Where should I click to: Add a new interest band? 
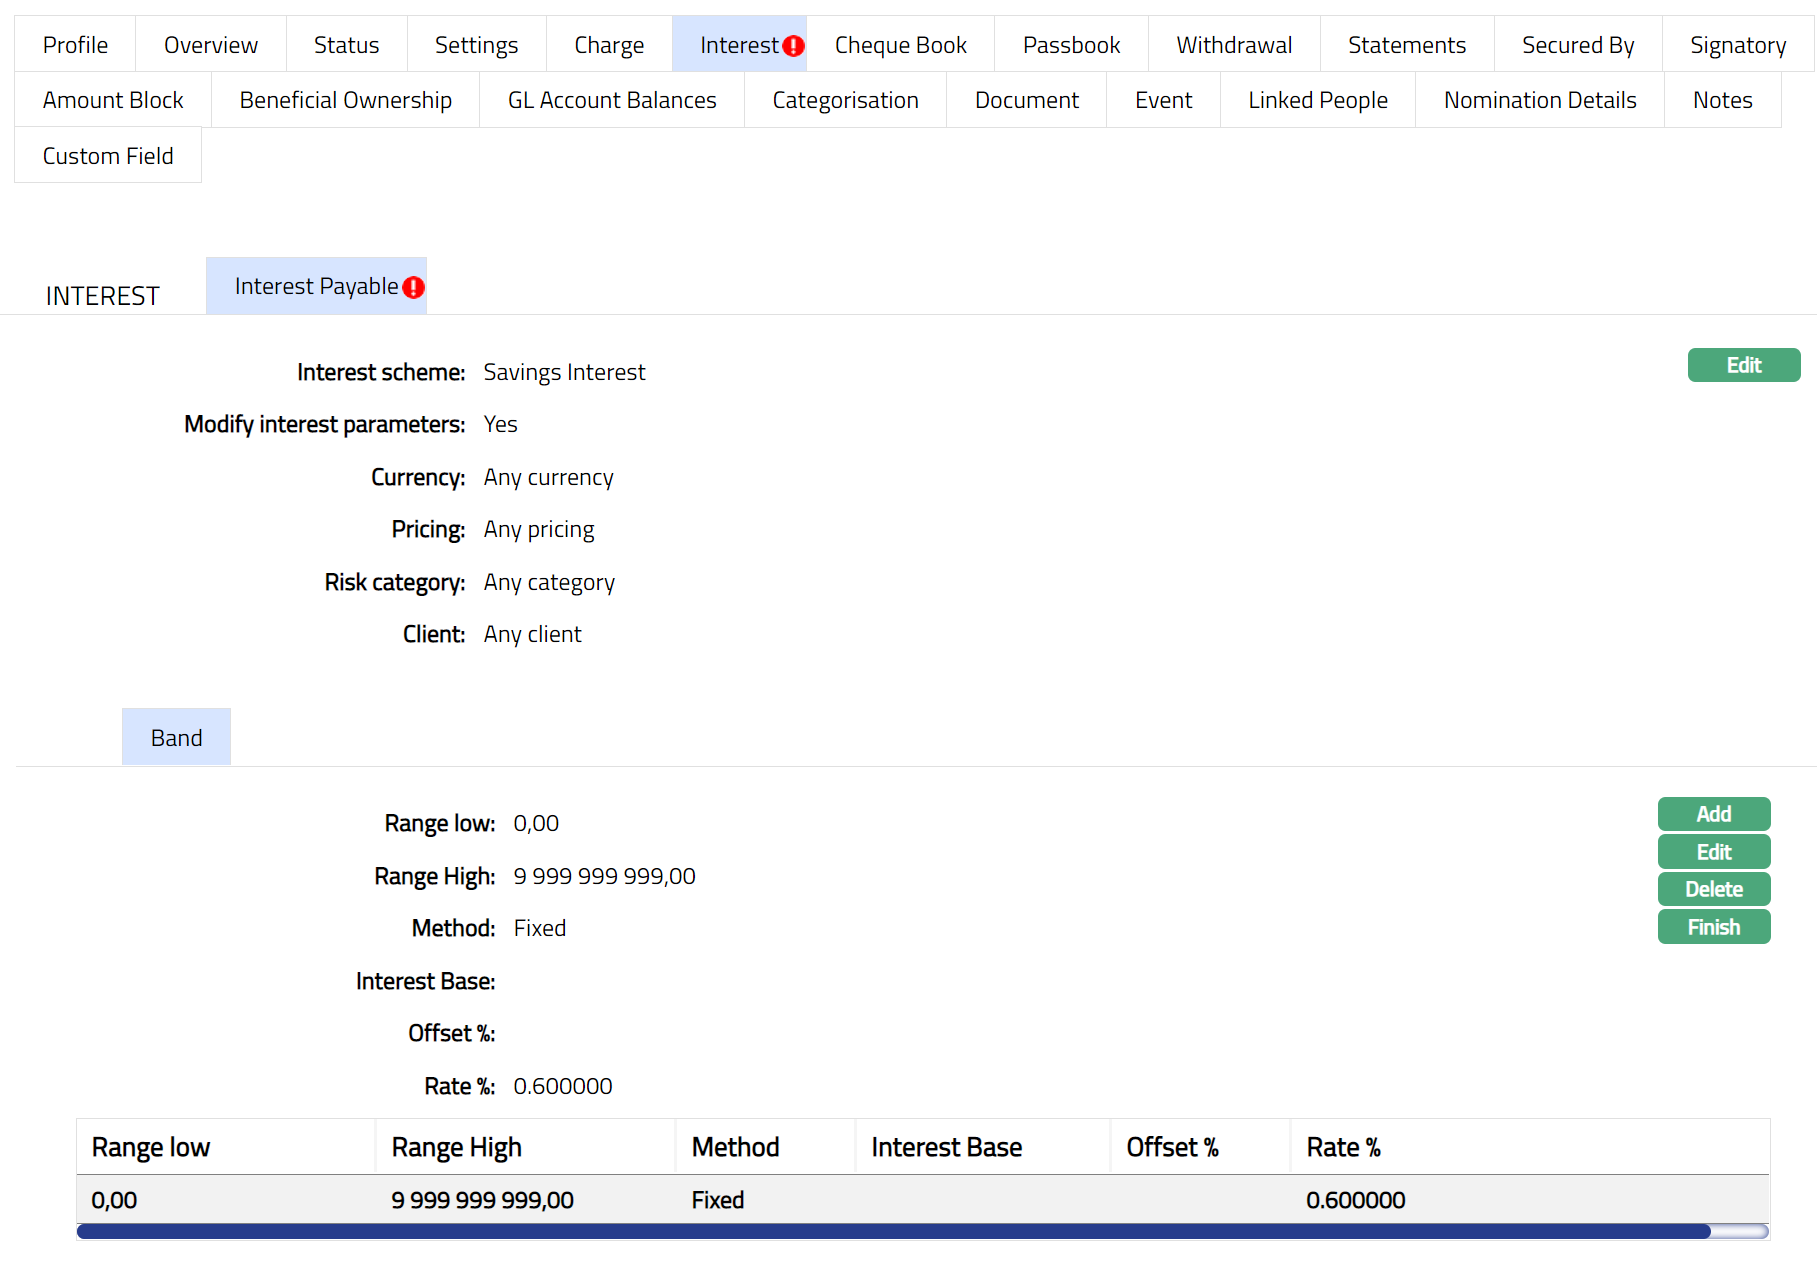click(x=1713, y=814)
